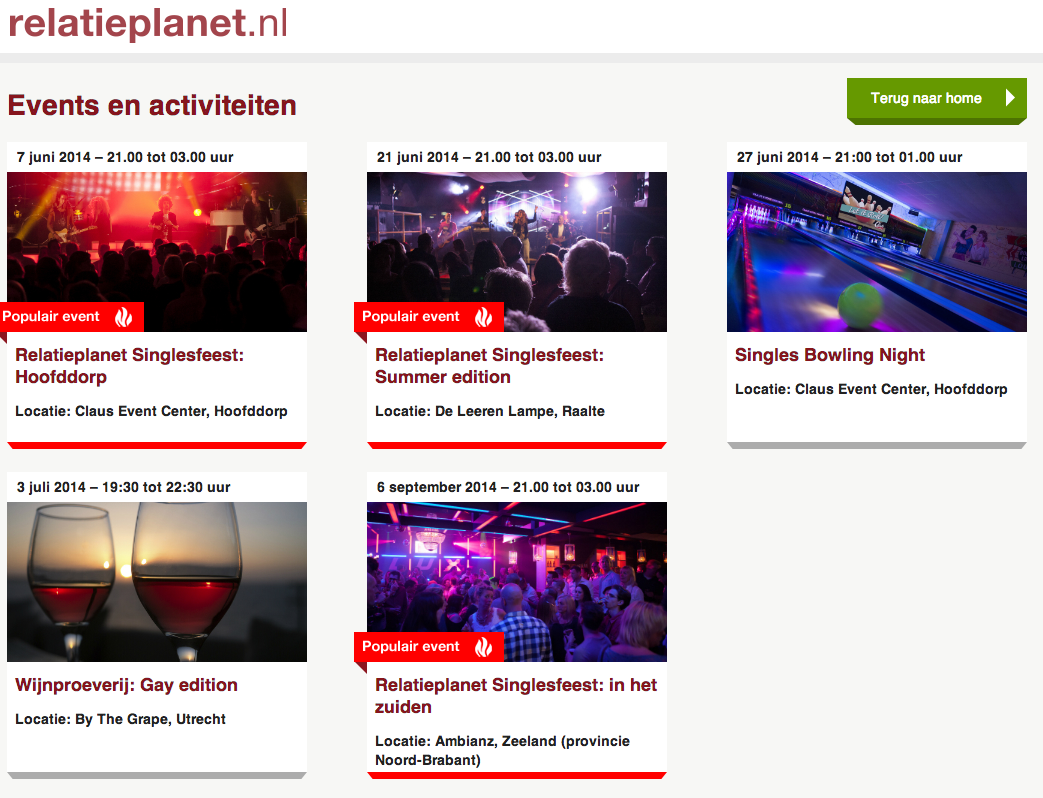Select the De Leeren Lampe concert photo
The width and height of the screenshot is (1043, 798).
[x=517, y=252]
